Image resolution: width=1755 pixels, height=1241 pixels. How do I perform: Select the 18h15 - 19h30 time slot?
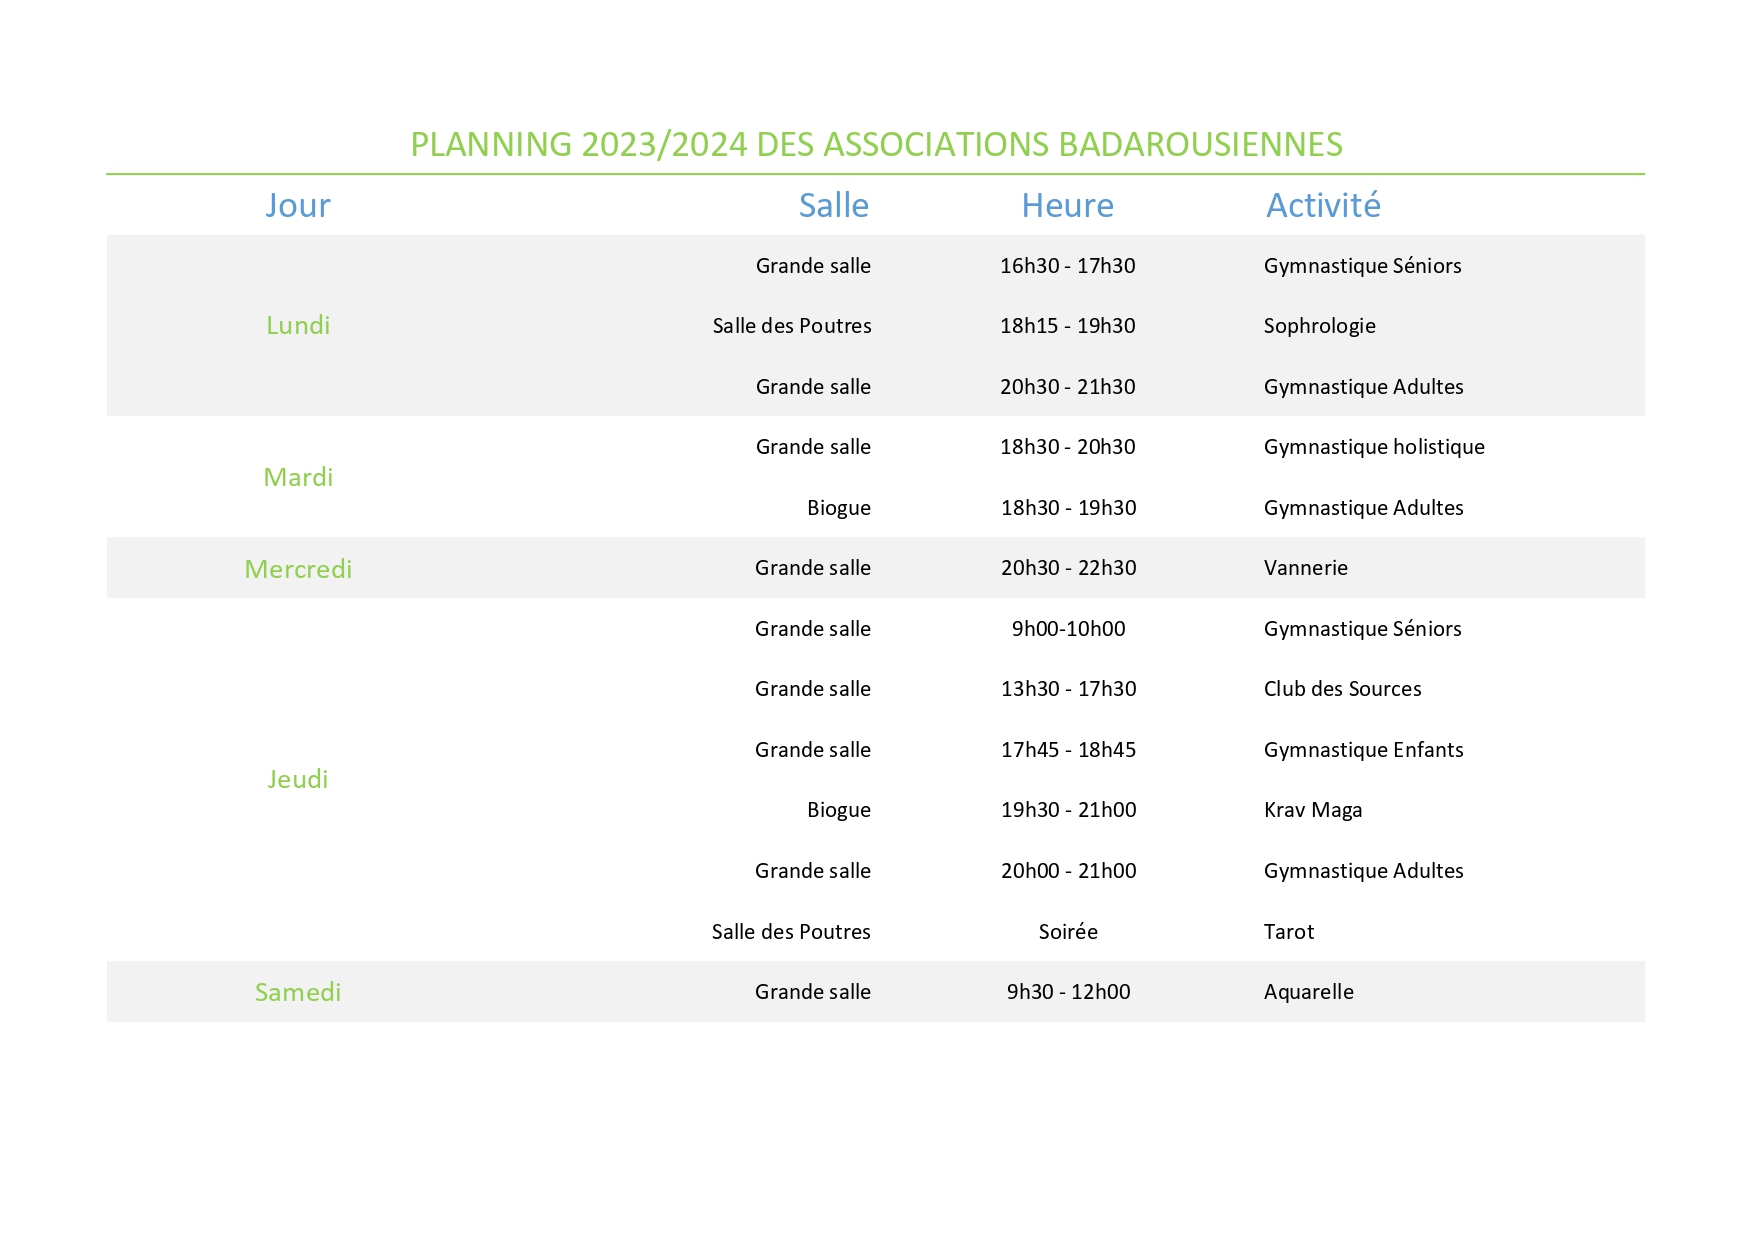coord(1067,326)
